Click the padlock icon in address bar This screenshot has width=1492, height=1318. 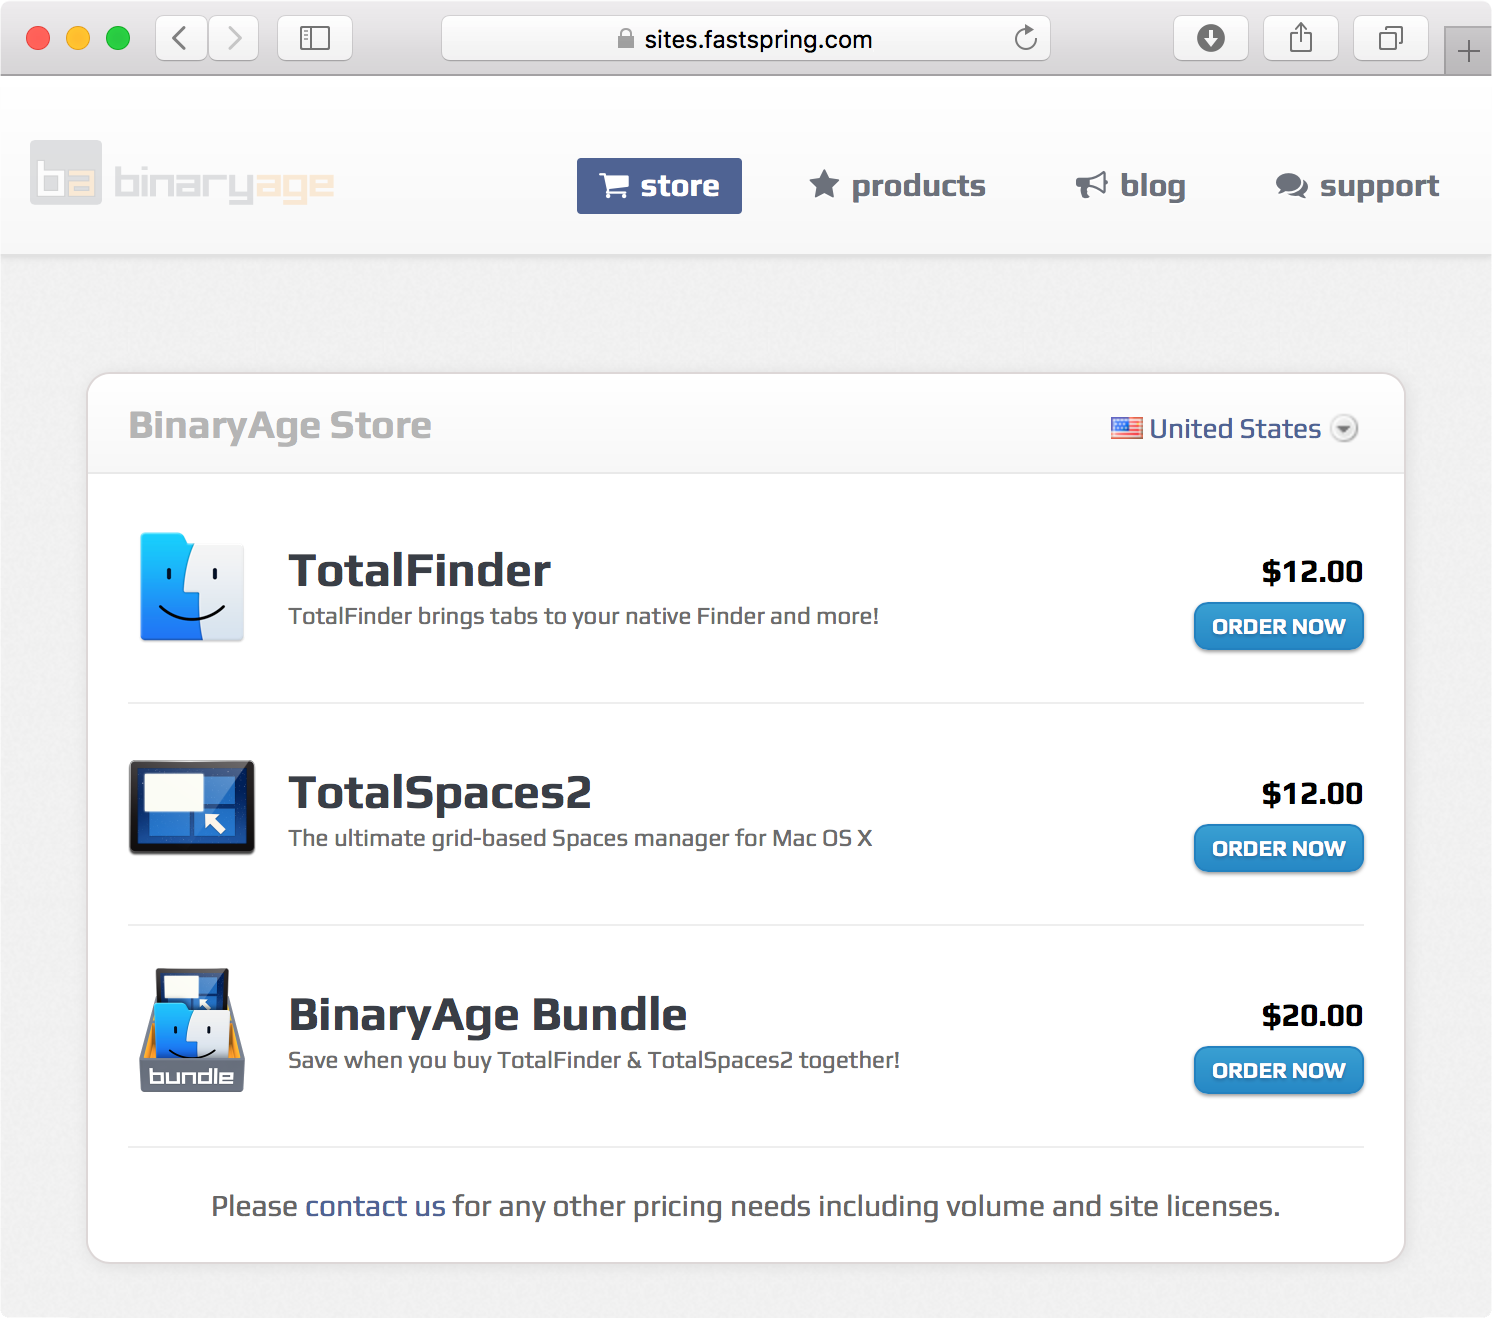(x=626, y=39)
